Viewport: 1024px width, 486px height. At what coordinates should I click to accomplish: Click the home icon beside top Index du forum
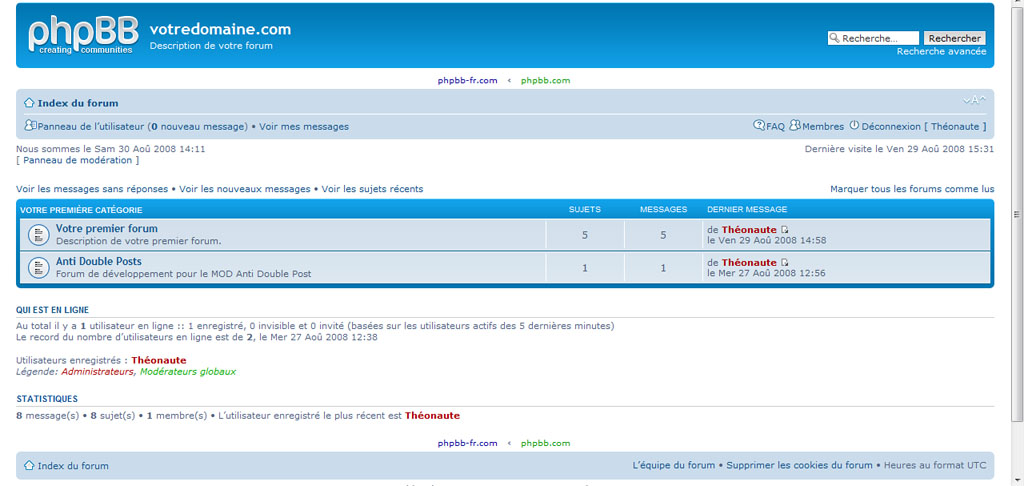point(29,103)
